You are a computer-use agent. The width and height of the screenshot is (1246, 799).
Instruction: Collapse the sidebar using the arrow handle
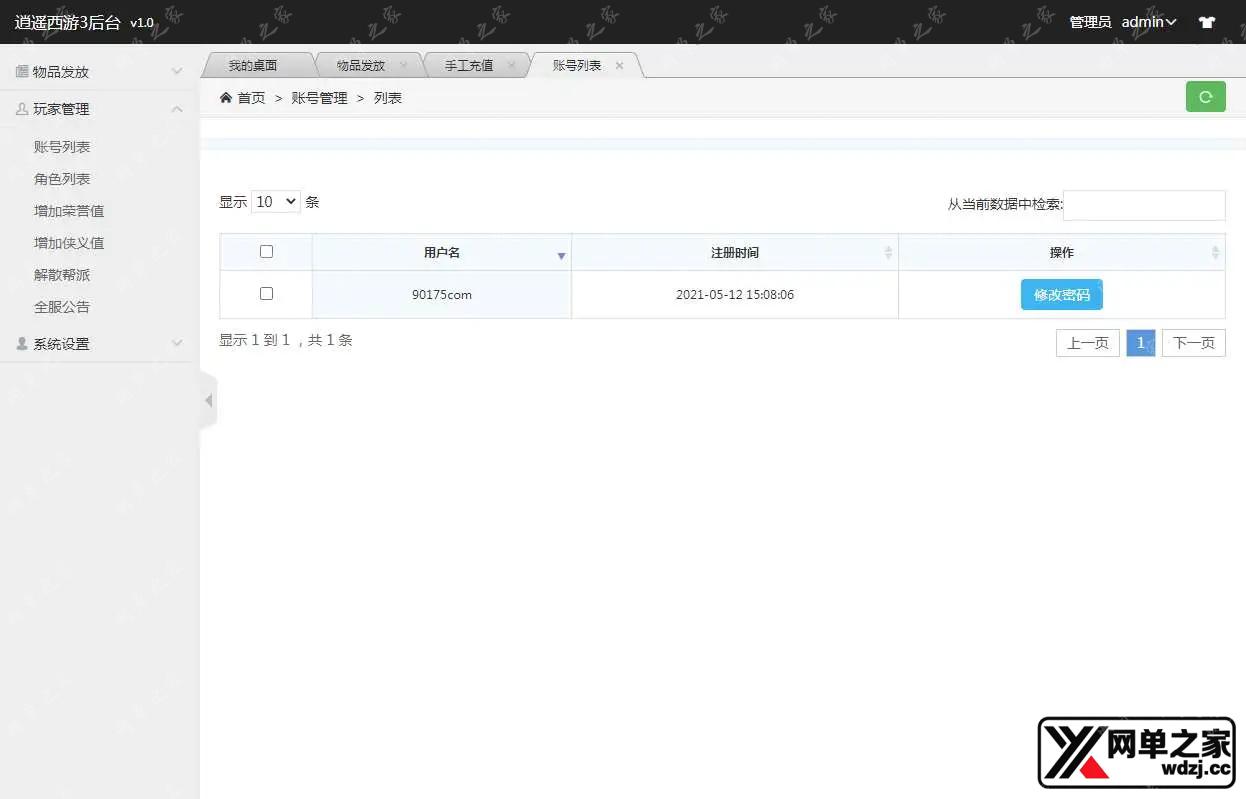click(x=208, y=400)
